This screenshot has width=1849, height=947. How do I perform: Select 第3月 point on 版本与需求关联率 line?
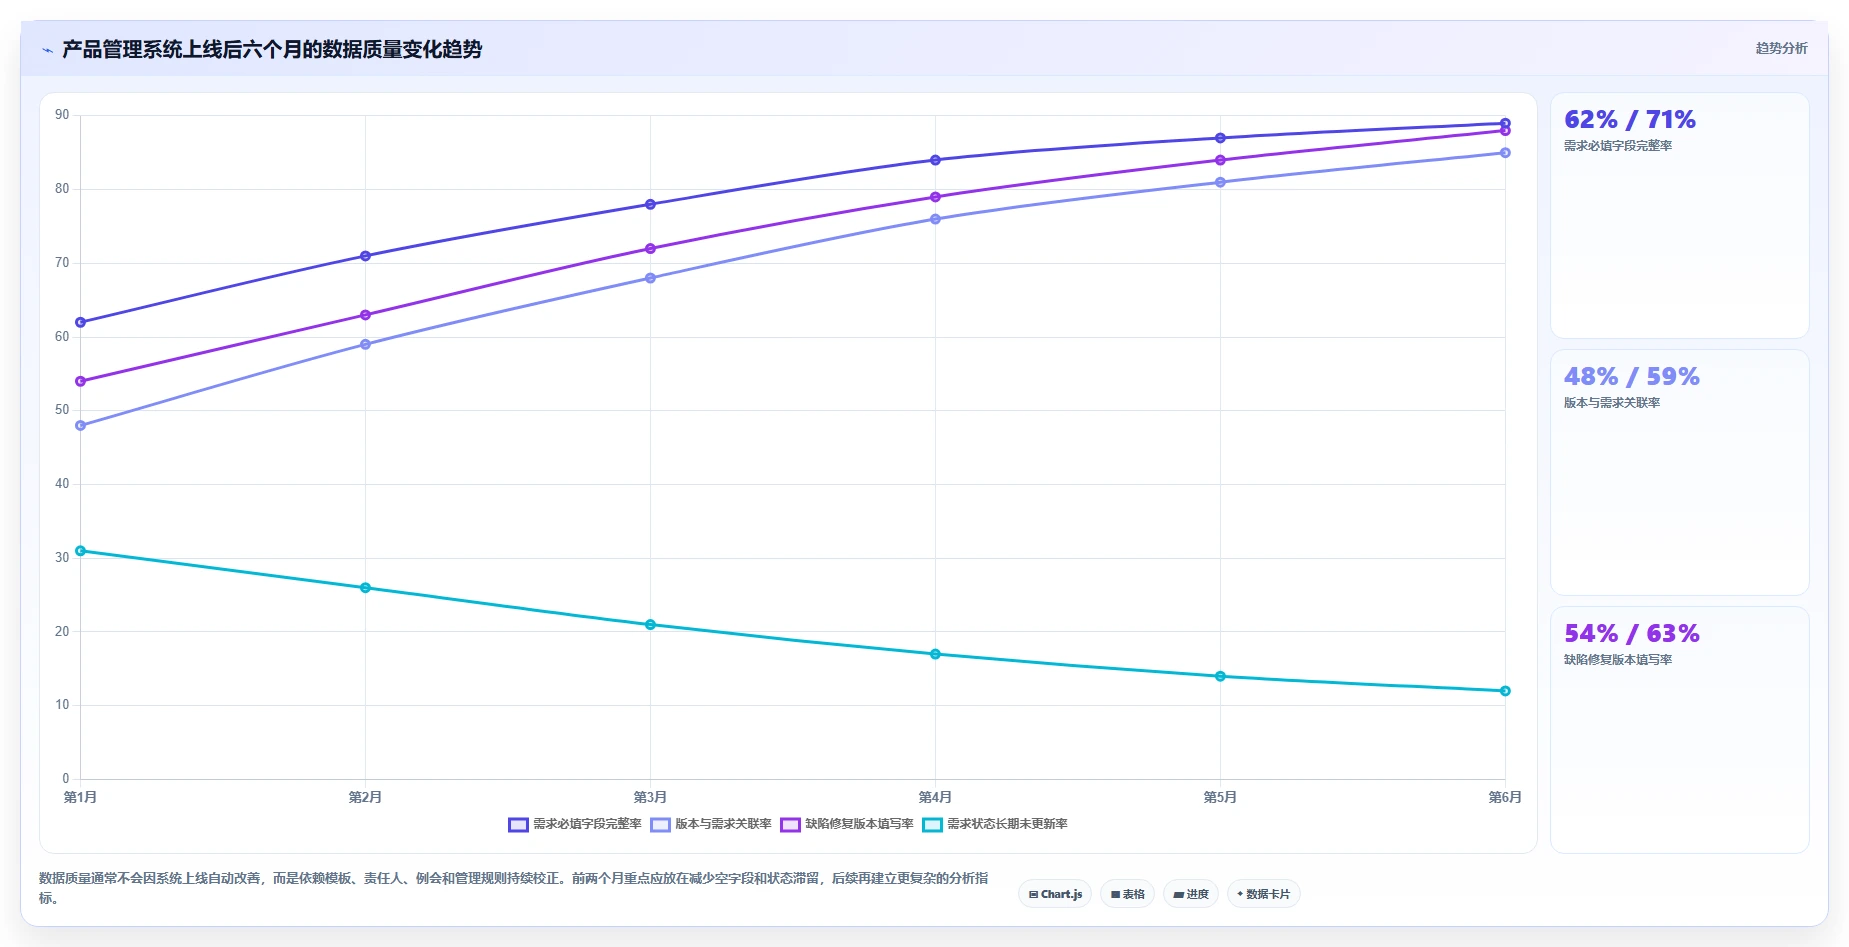point(650,278)
